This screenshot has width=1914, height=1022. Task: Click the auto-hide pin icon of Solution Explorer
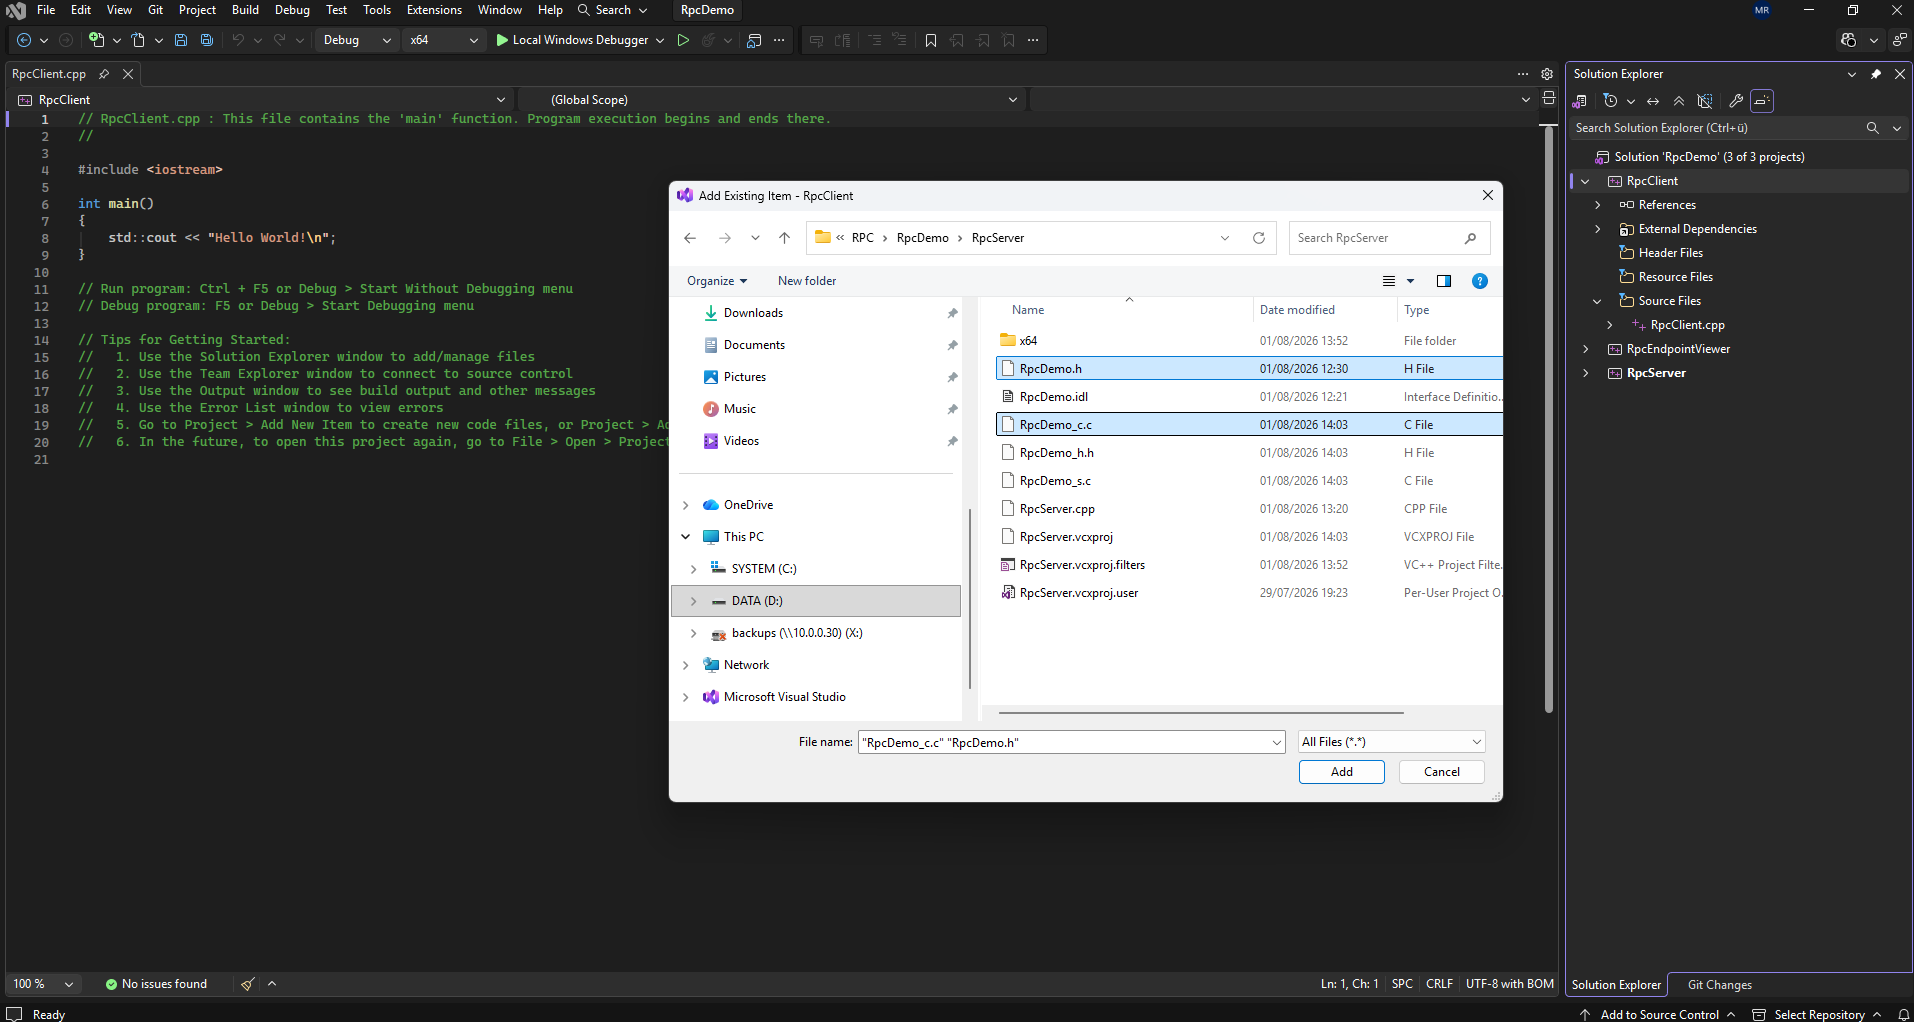pos(1876,74)
